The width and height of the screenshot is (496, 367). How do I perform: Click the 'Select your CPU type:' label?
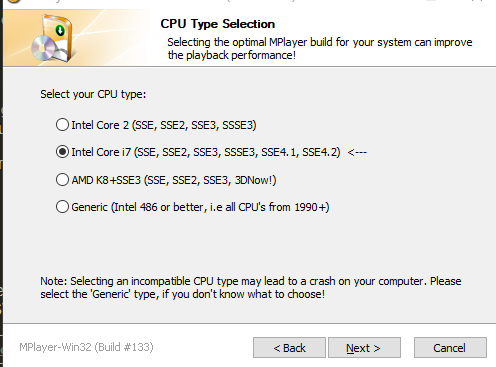93,94
